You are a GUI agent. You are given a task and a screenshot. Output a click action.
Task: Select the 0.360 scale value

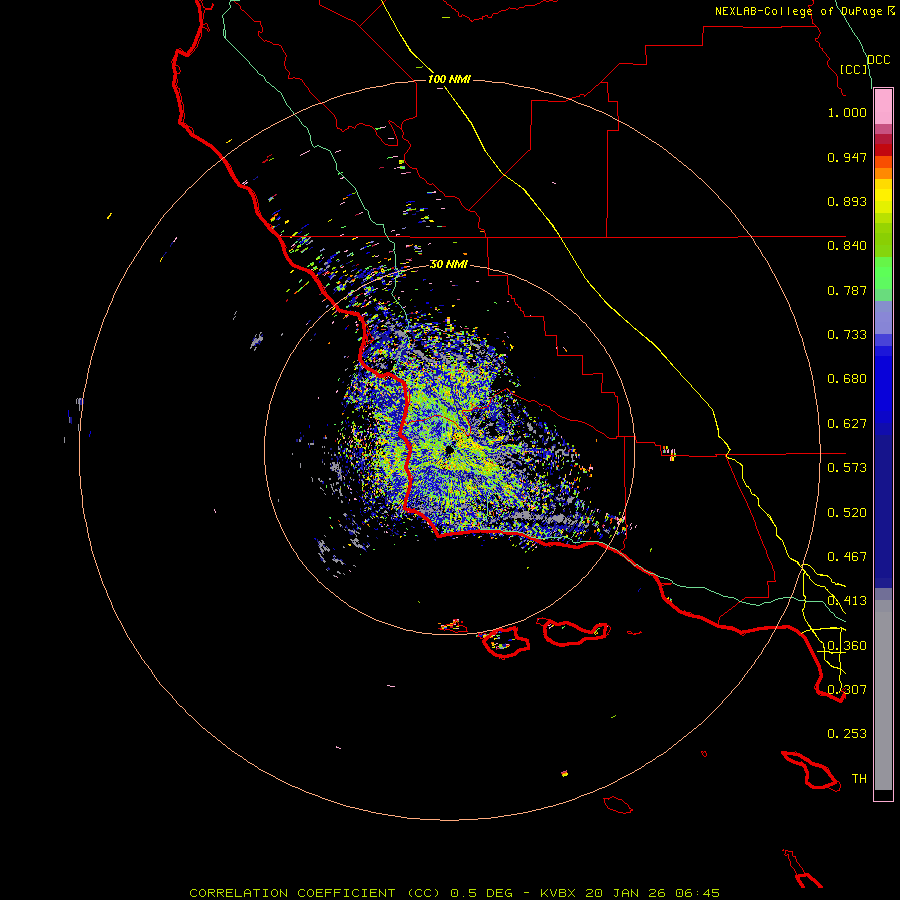click(847, 646)
